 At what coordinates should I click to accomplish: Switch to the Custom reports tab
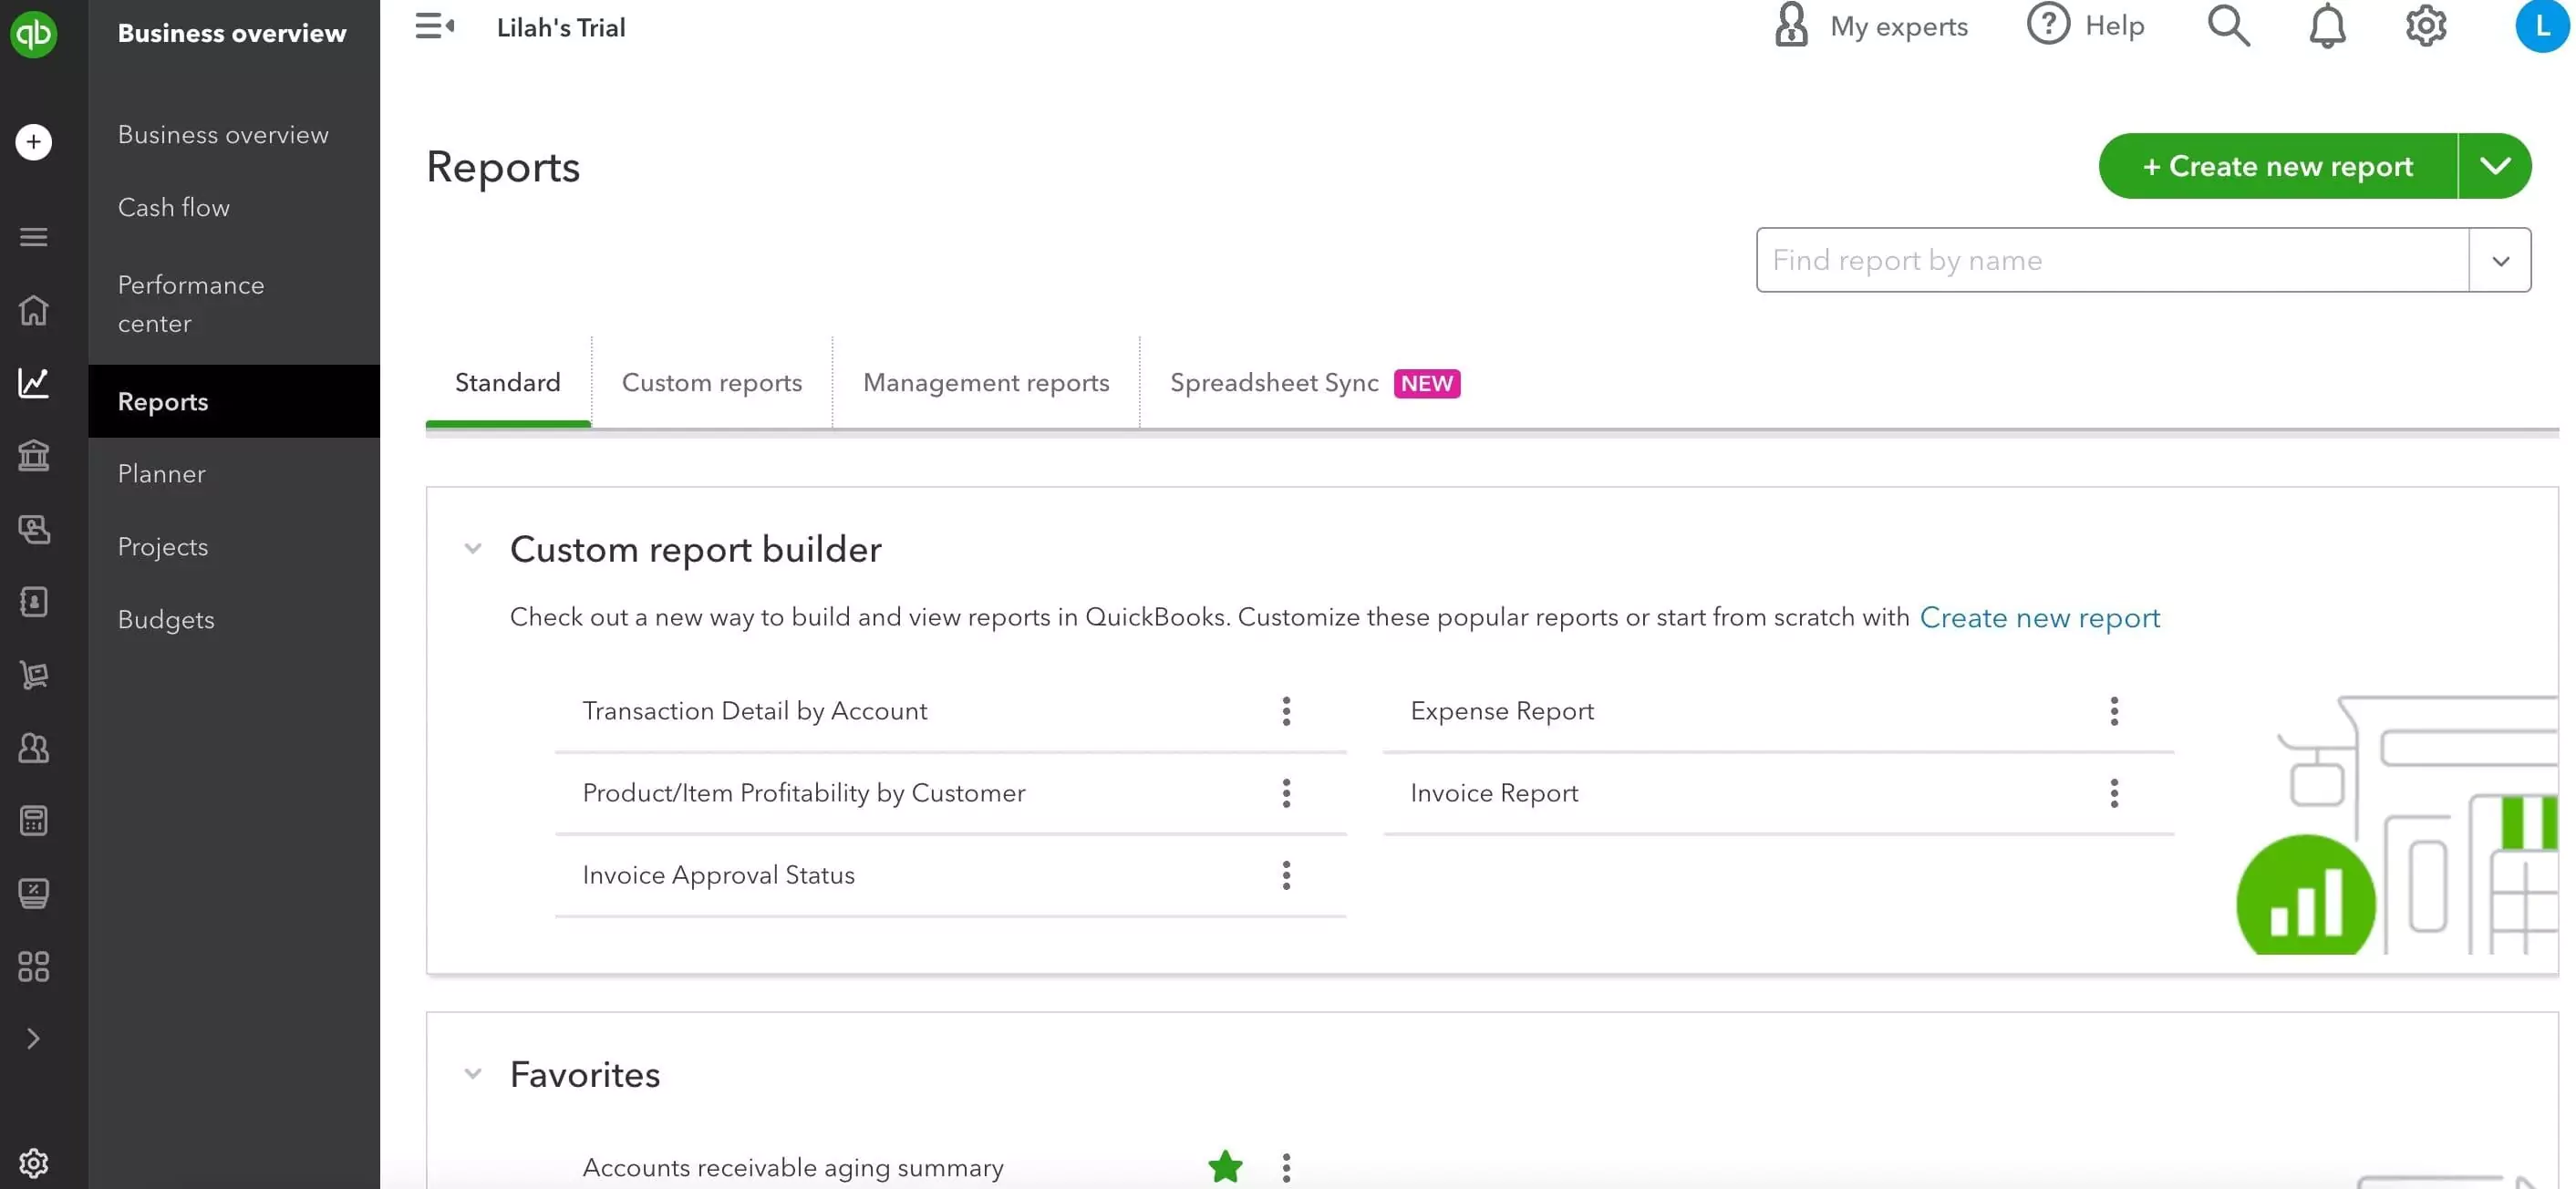click(x=711, y=383)
